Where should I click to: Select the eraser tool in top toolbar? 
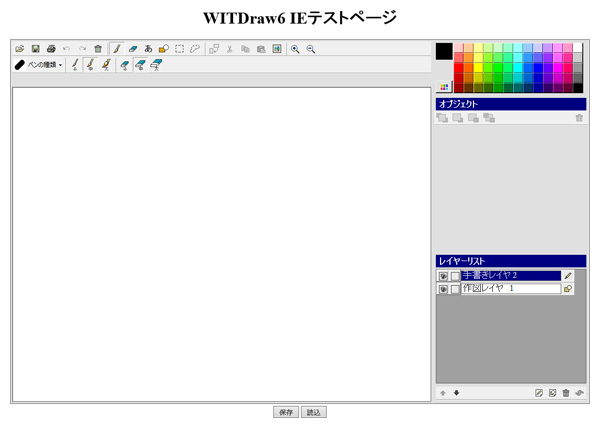point(133,49)
